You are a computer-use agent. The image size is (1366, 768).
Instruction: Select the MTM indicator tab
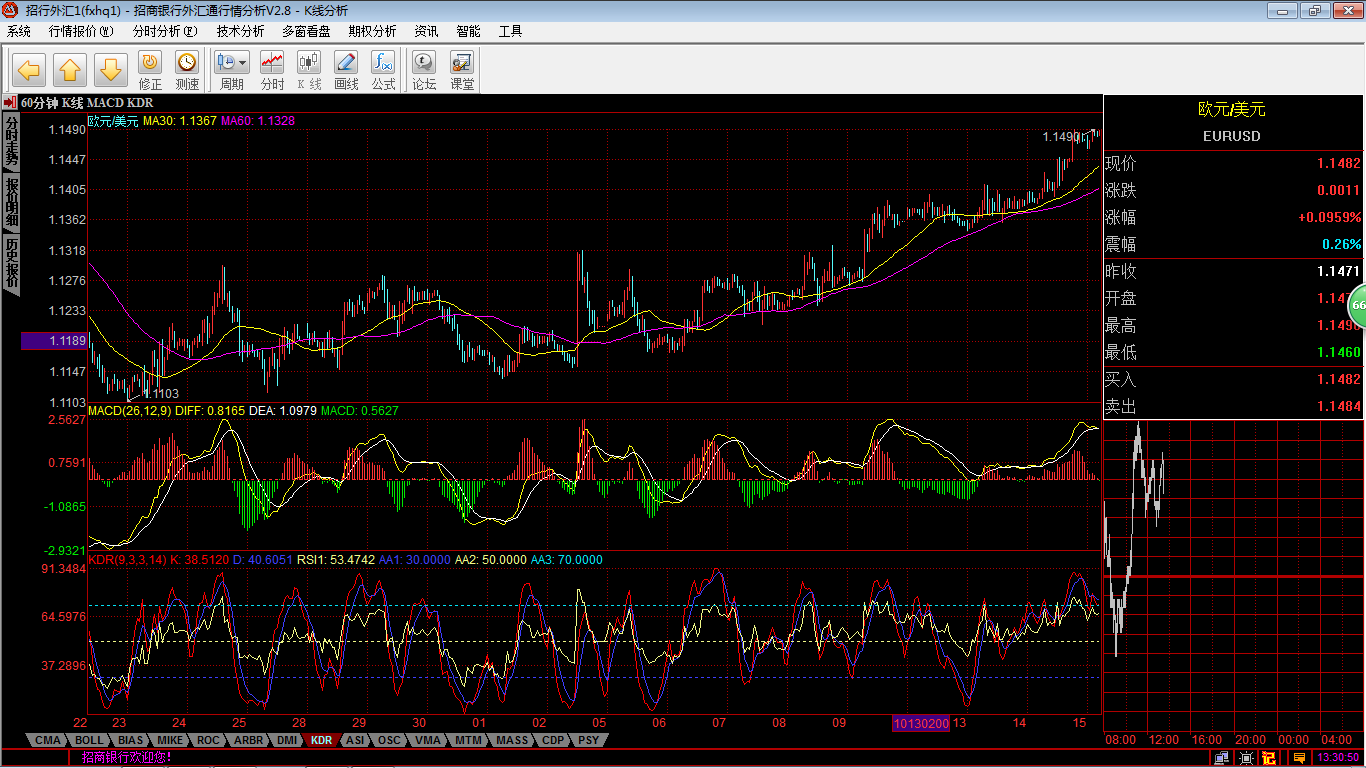point(467,740)
